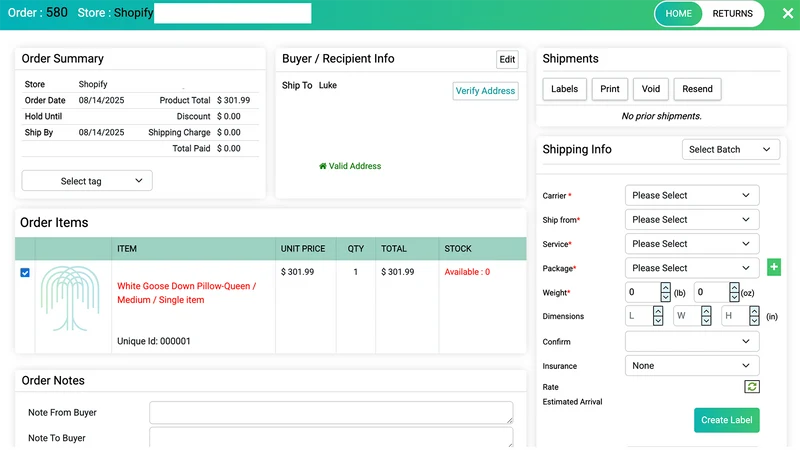Click the No prior shipments. message
The height and width of the screenshot is (450, 800).
(x=661, y=116)
